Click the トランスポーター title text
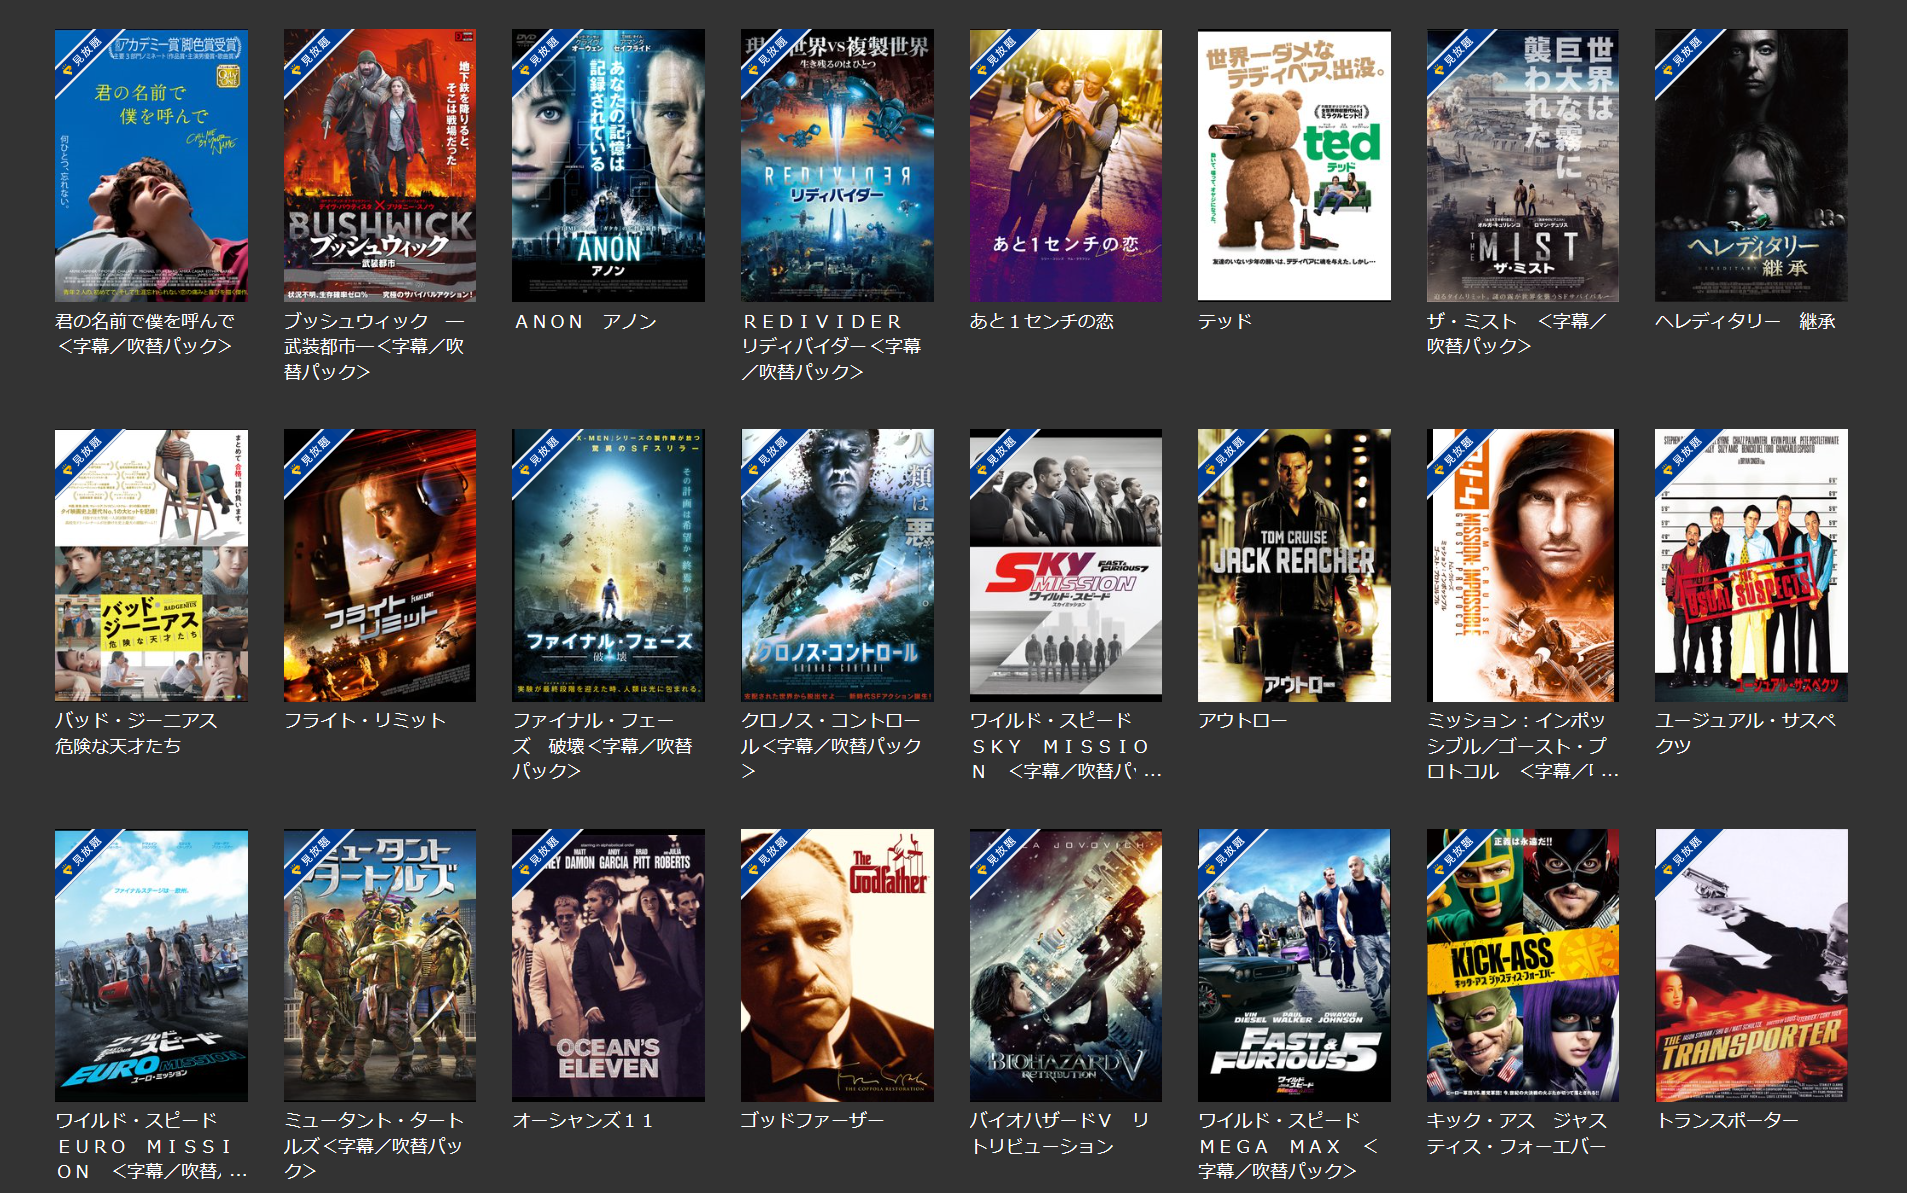 click(x=1727, y=1120)
